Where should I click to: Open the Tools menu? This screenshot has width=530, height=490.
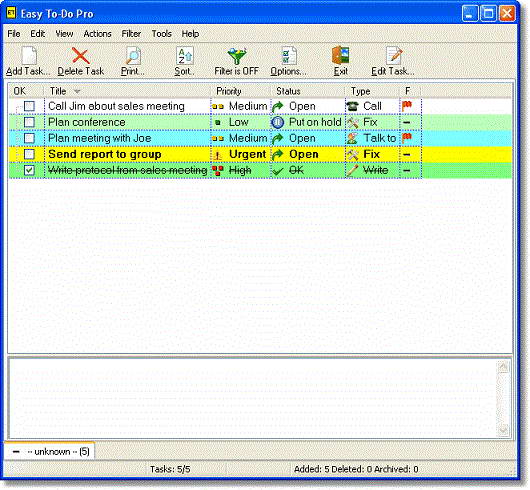click(x=162, y=34)
